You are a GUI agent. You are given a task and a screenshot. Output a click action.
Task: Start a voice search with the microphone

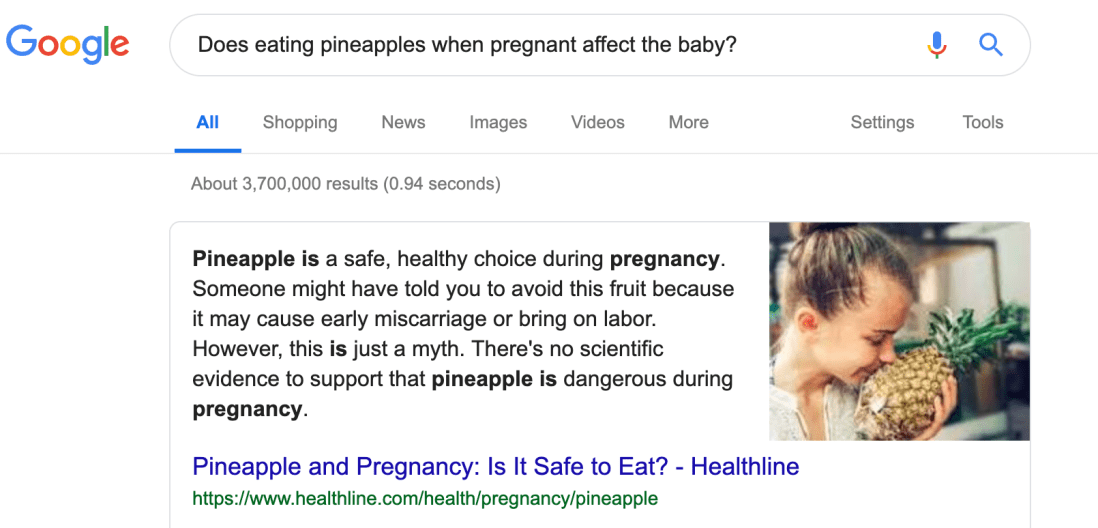click(x=937, y=44)
